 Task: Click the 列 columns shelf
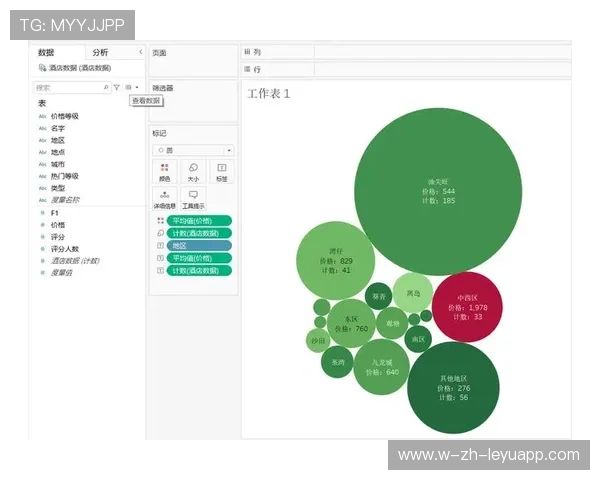point(407,52)
